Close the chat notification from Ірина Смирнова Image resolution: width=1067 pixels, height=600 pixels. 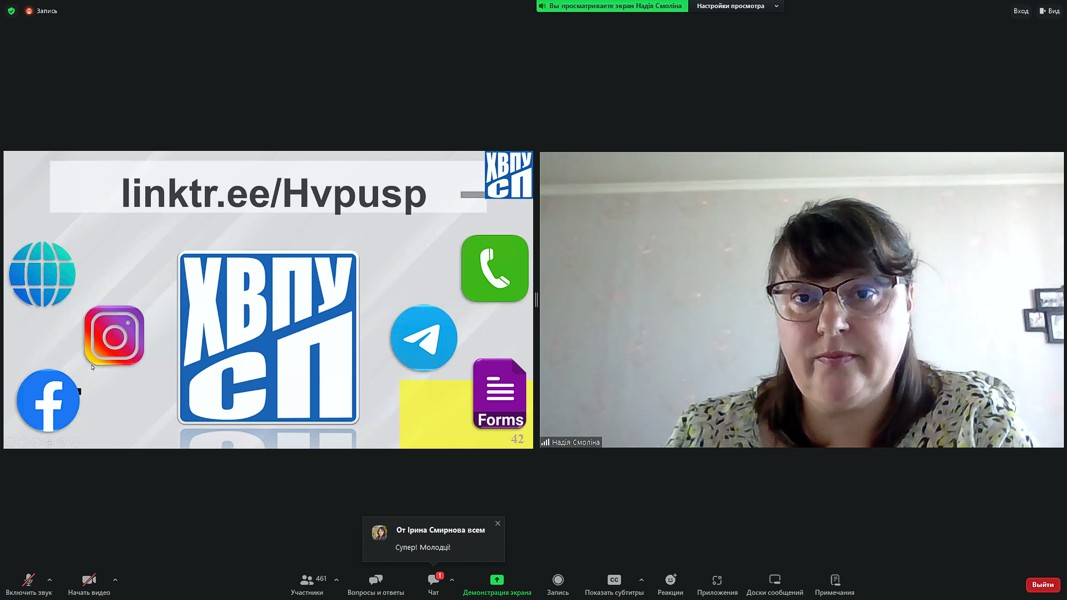click(x=497, y=523)
